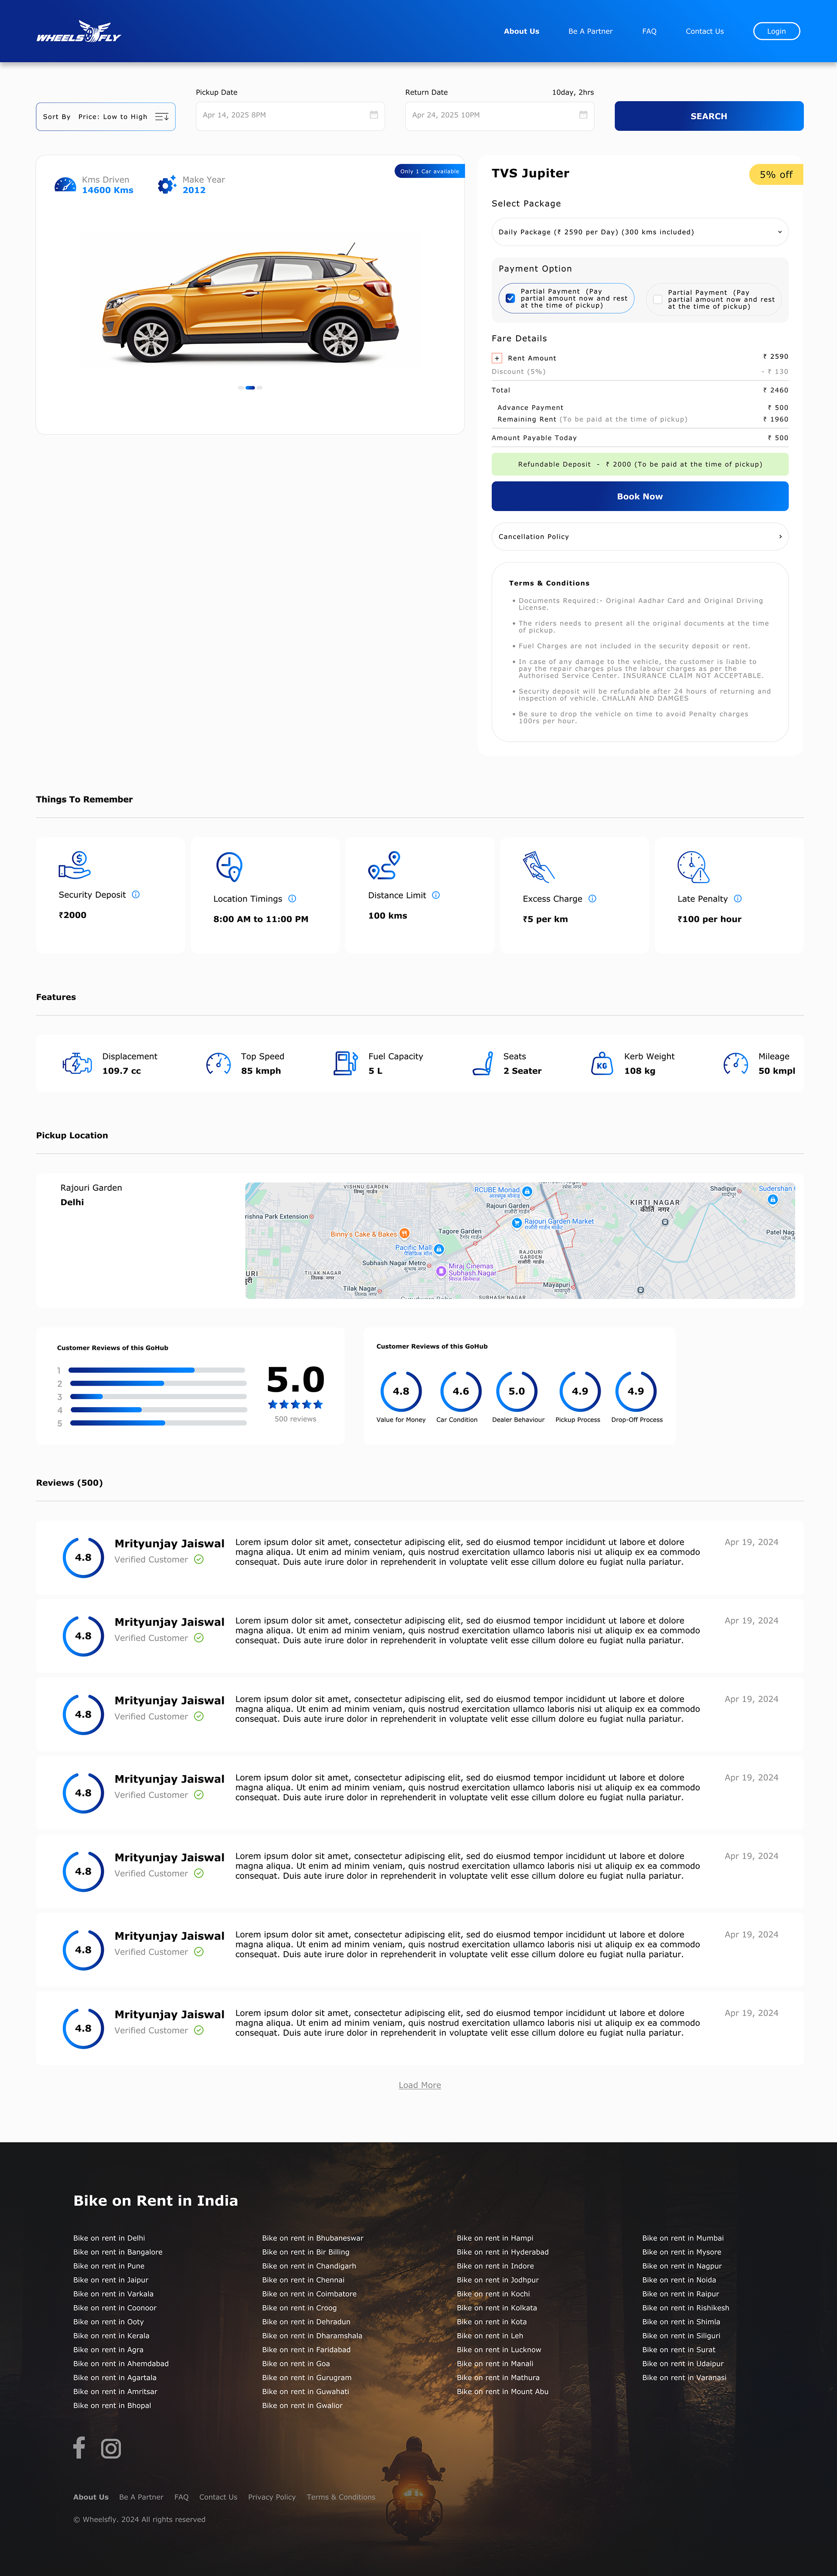Show info for Late Penalty
This screenshot has width=837, height=2576.
tap(738, 899)
